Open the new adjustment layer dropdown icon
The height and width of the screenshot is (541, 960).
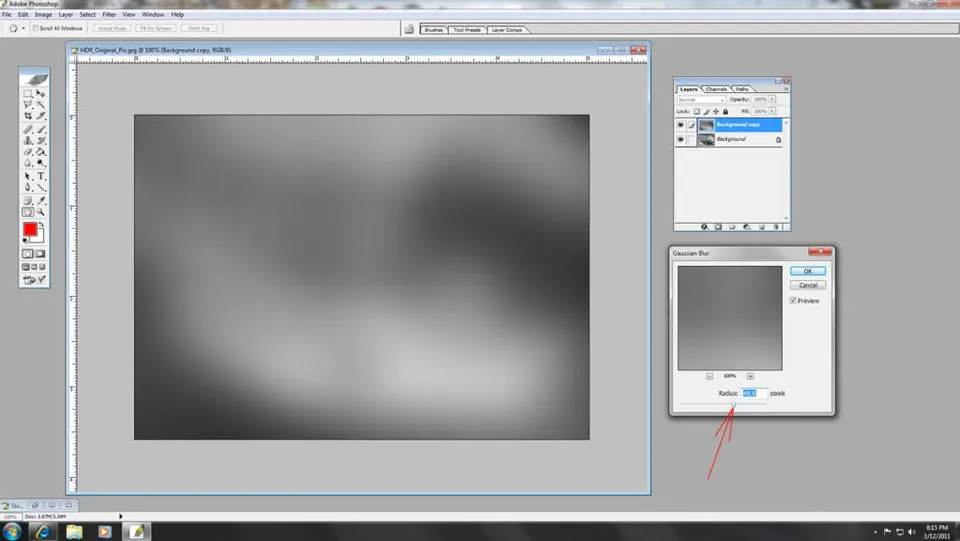(747, 227)
